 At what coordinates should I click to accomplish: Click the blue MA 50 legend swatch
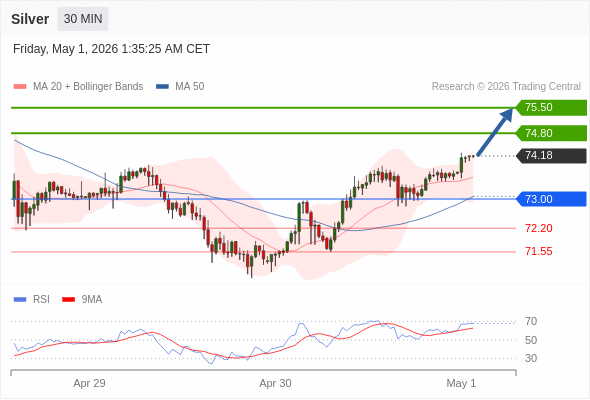162,87
